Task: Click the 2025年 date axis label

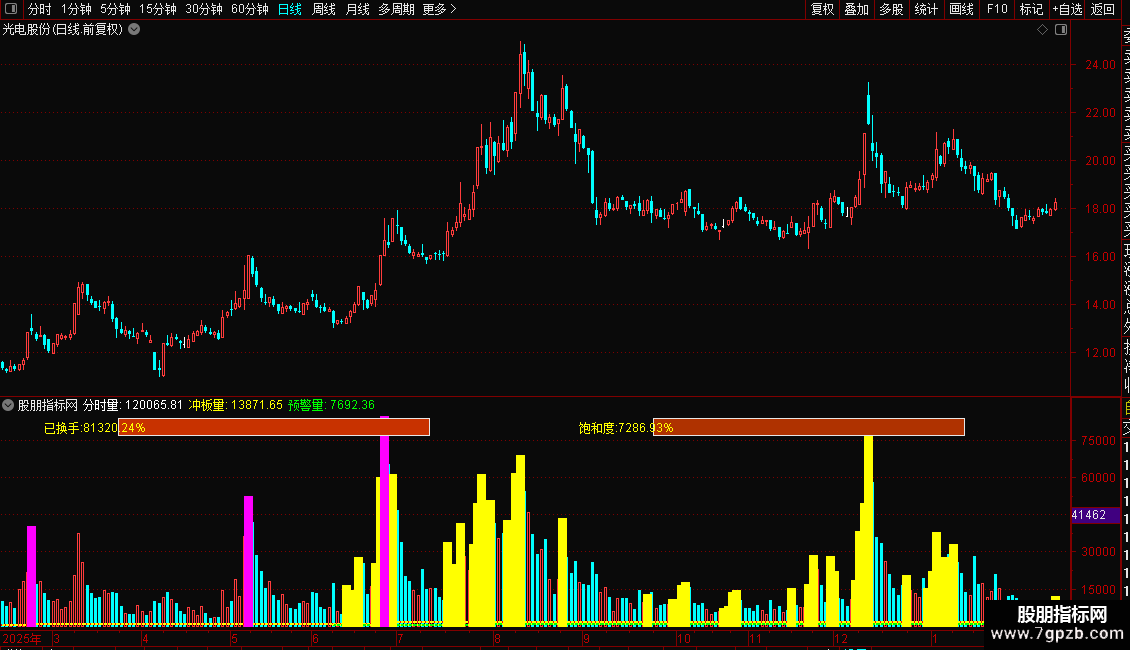Action: click(22, 638)
